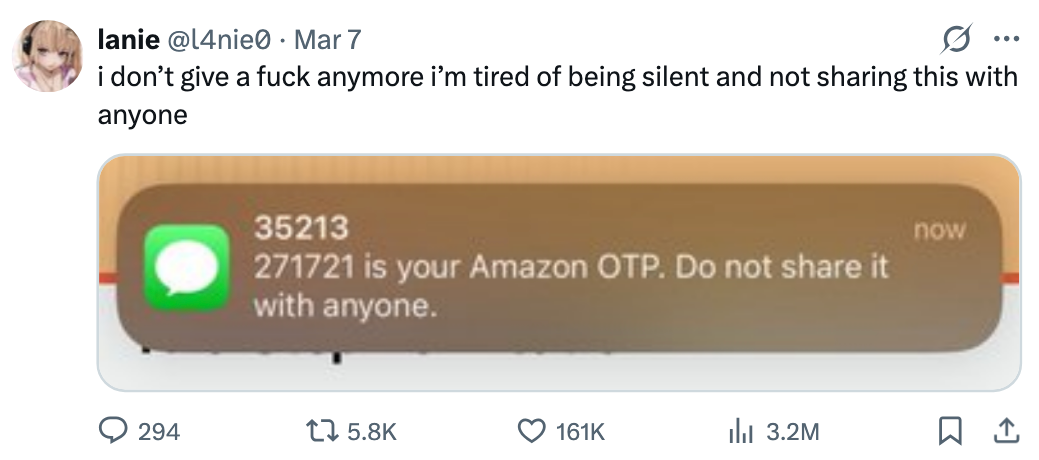Like the tweet with heart icon
Viewport: 1039px width, 460px height.
point(531,431)
